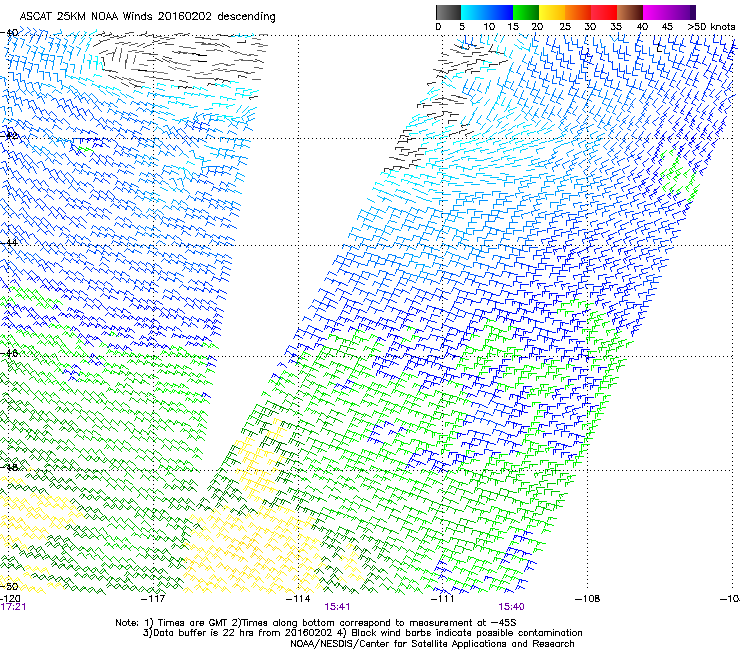Viewport: 740px width, 650px height.
Task: Click the gray 0-5 knots color swatch
Action: click(x=448, y=12)
